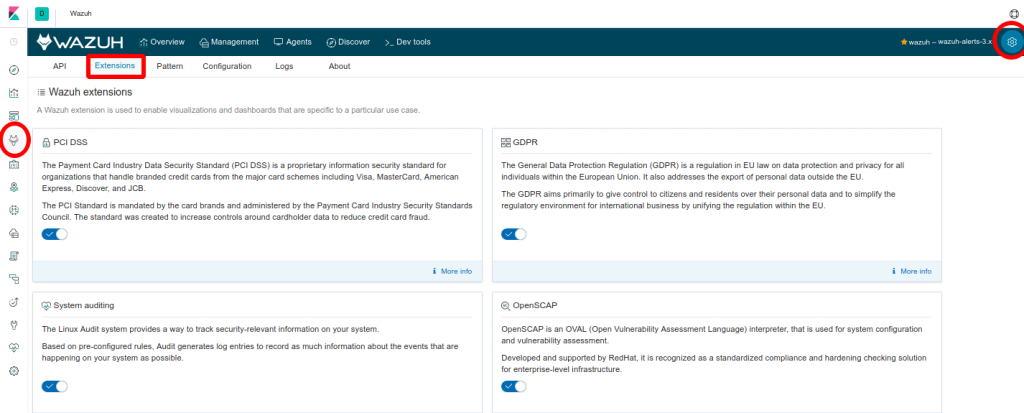1024x413 pixels.
Task: Open Kibana Dev Tools wrench icon
Action: [14, 325]
